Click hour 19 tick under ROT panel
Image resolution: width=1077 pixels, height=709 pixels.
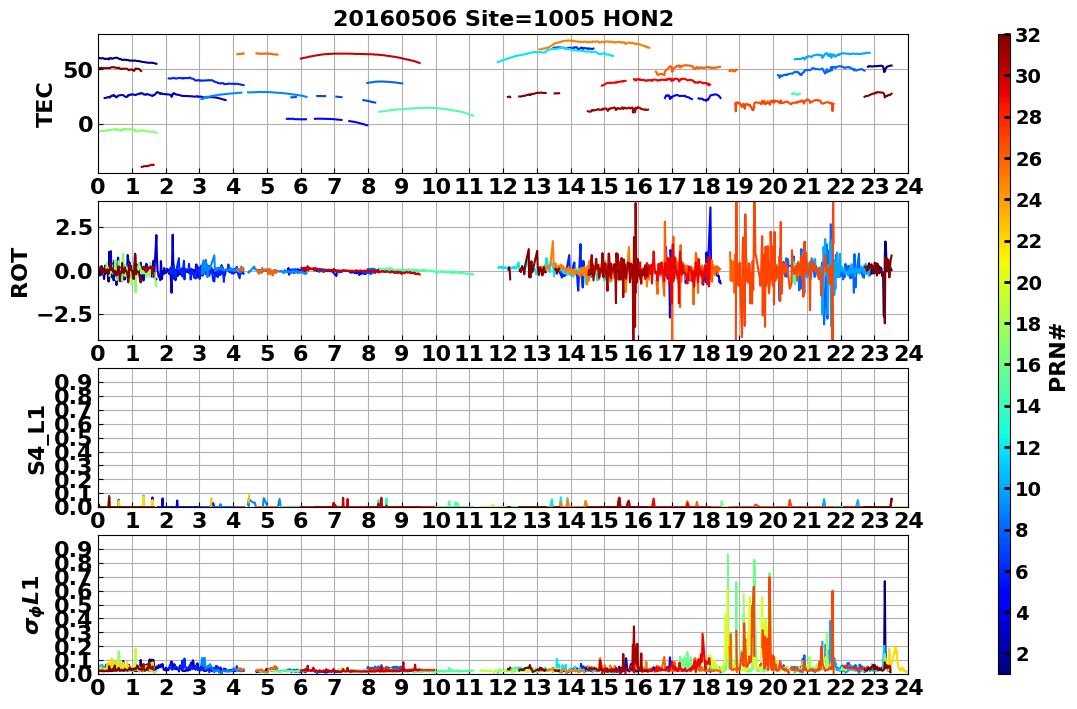coord(739,353)
